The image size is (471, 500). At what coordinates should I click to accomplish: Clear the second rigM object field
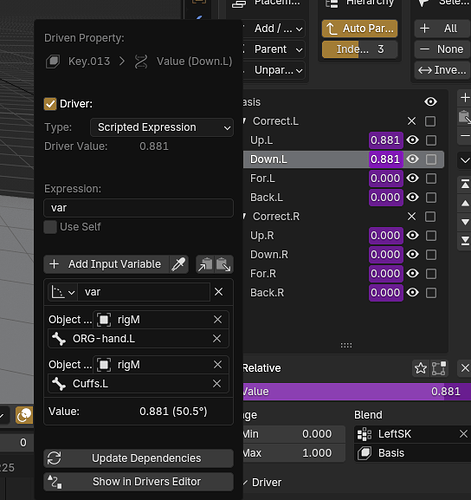[x=218, y=365]
